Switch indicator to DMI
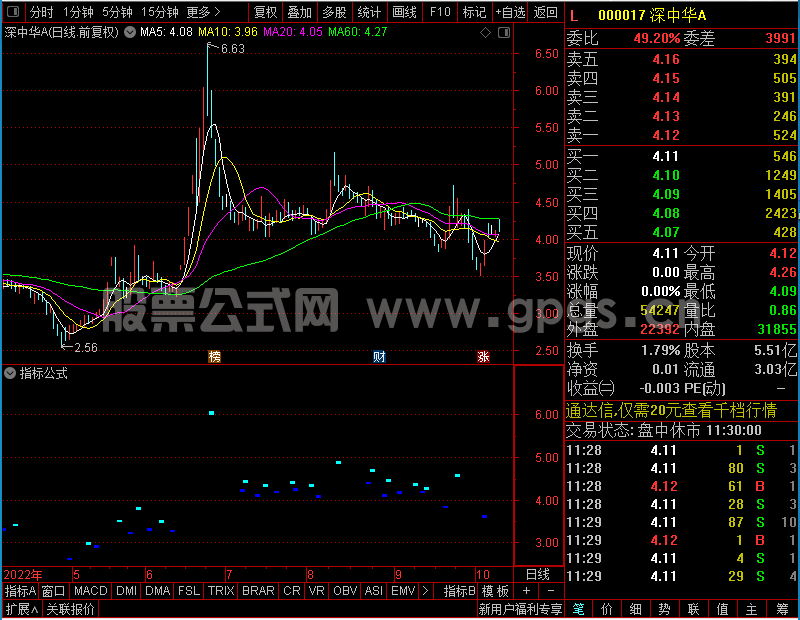This screenshot has width=800, height=620. coord(127,591)
